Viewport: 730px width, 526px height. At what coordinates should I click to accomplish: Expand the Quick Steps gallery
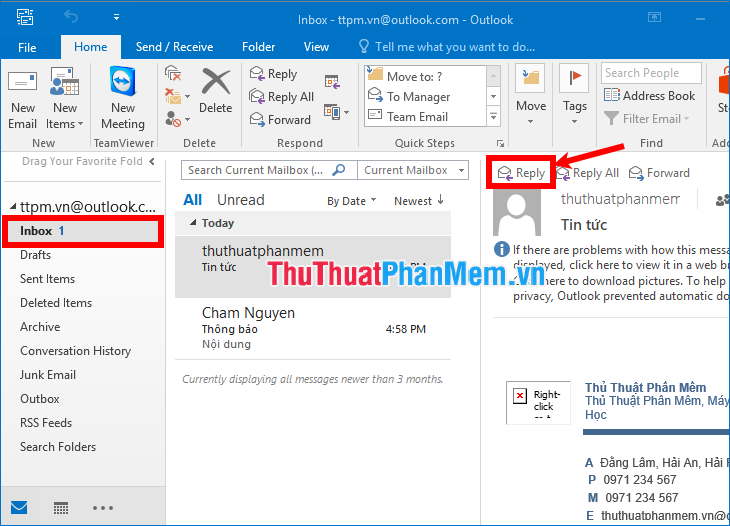pos(493,116)
